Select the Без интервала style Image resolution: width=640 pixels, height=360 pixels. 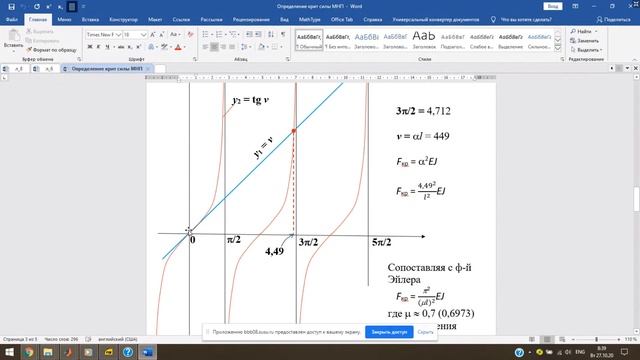(338, 41)
